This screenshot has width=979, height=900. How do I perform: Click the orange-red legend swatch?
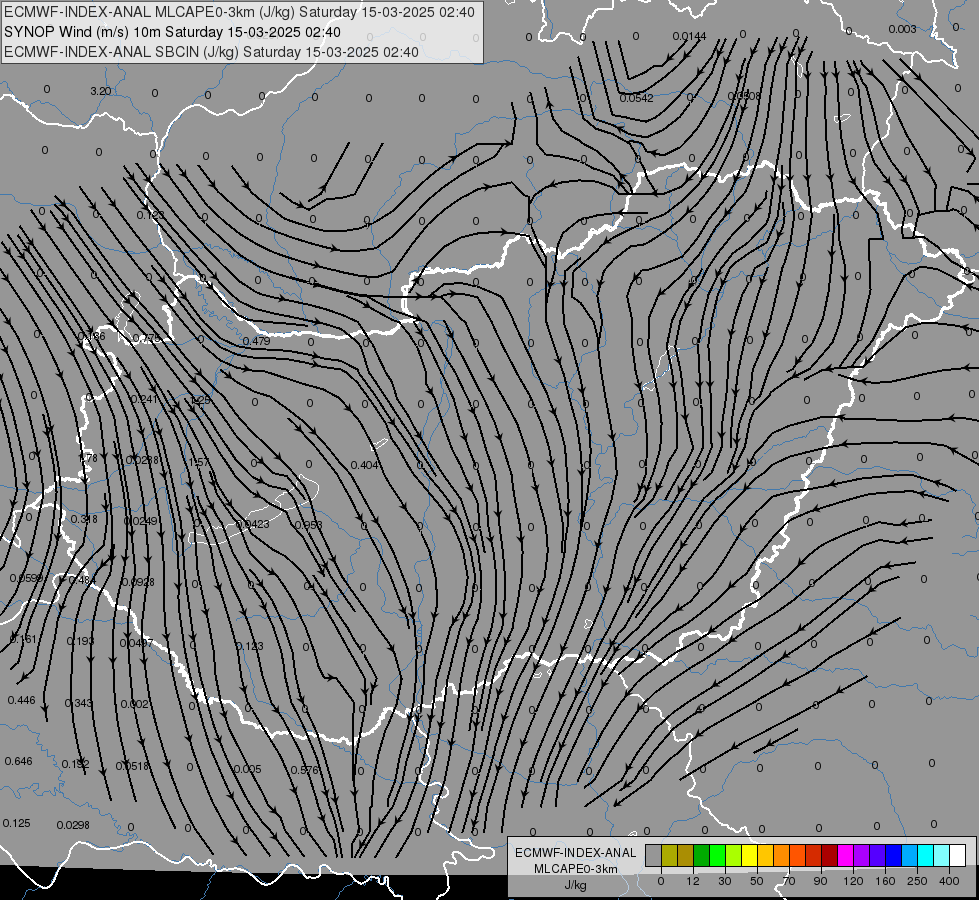coord(797,855)
